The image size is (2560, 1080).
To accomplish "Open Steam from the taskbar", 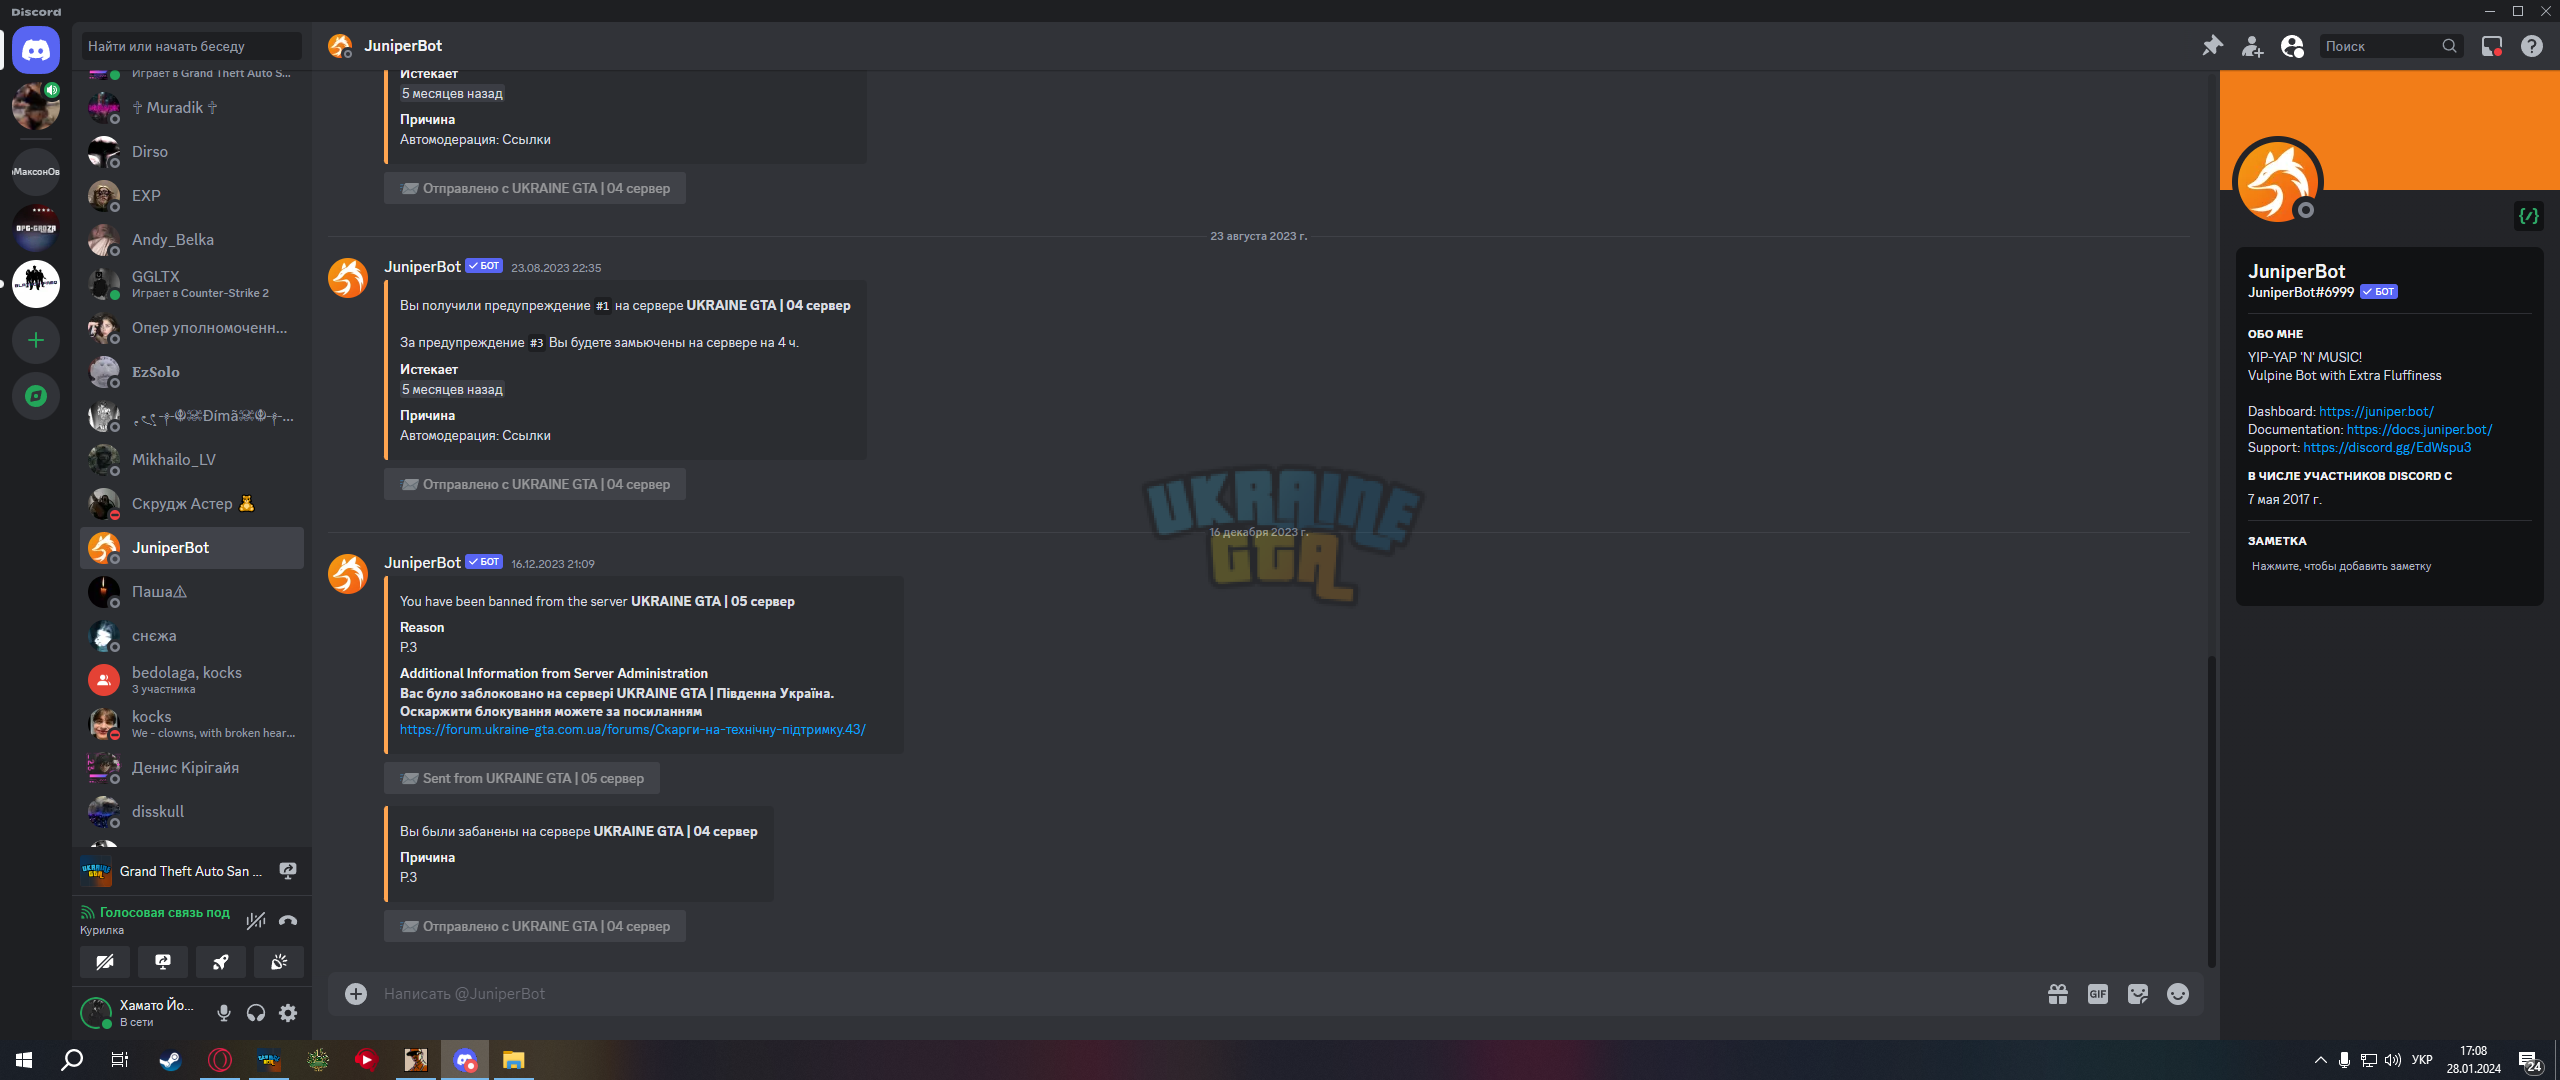I will 170,1060.
